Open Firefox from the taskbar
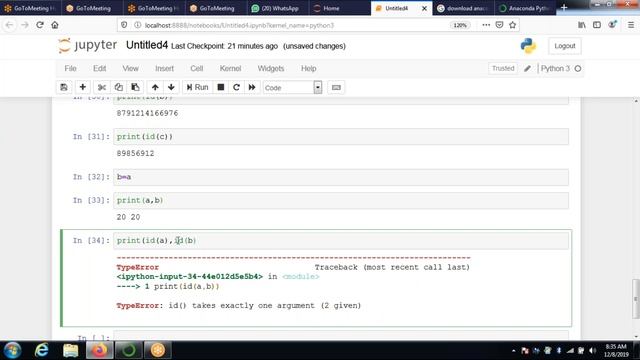The height and width of the screenshot is (360, 640). tap(99, 350)
